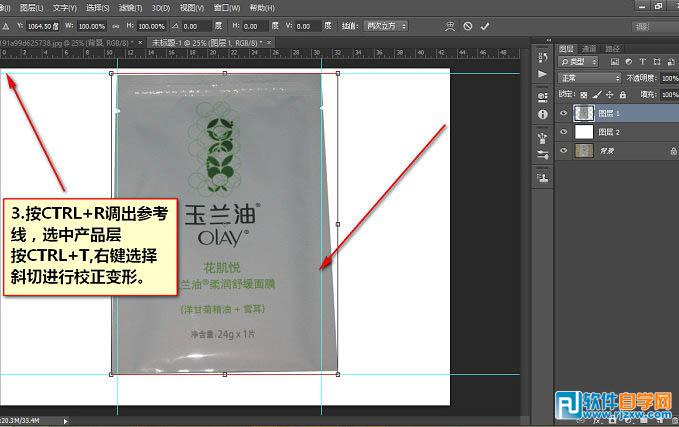Viewport: 679px width, 427px height.
Task: Open the Brush presets icon in dock
Action: [x=543, y=138]
